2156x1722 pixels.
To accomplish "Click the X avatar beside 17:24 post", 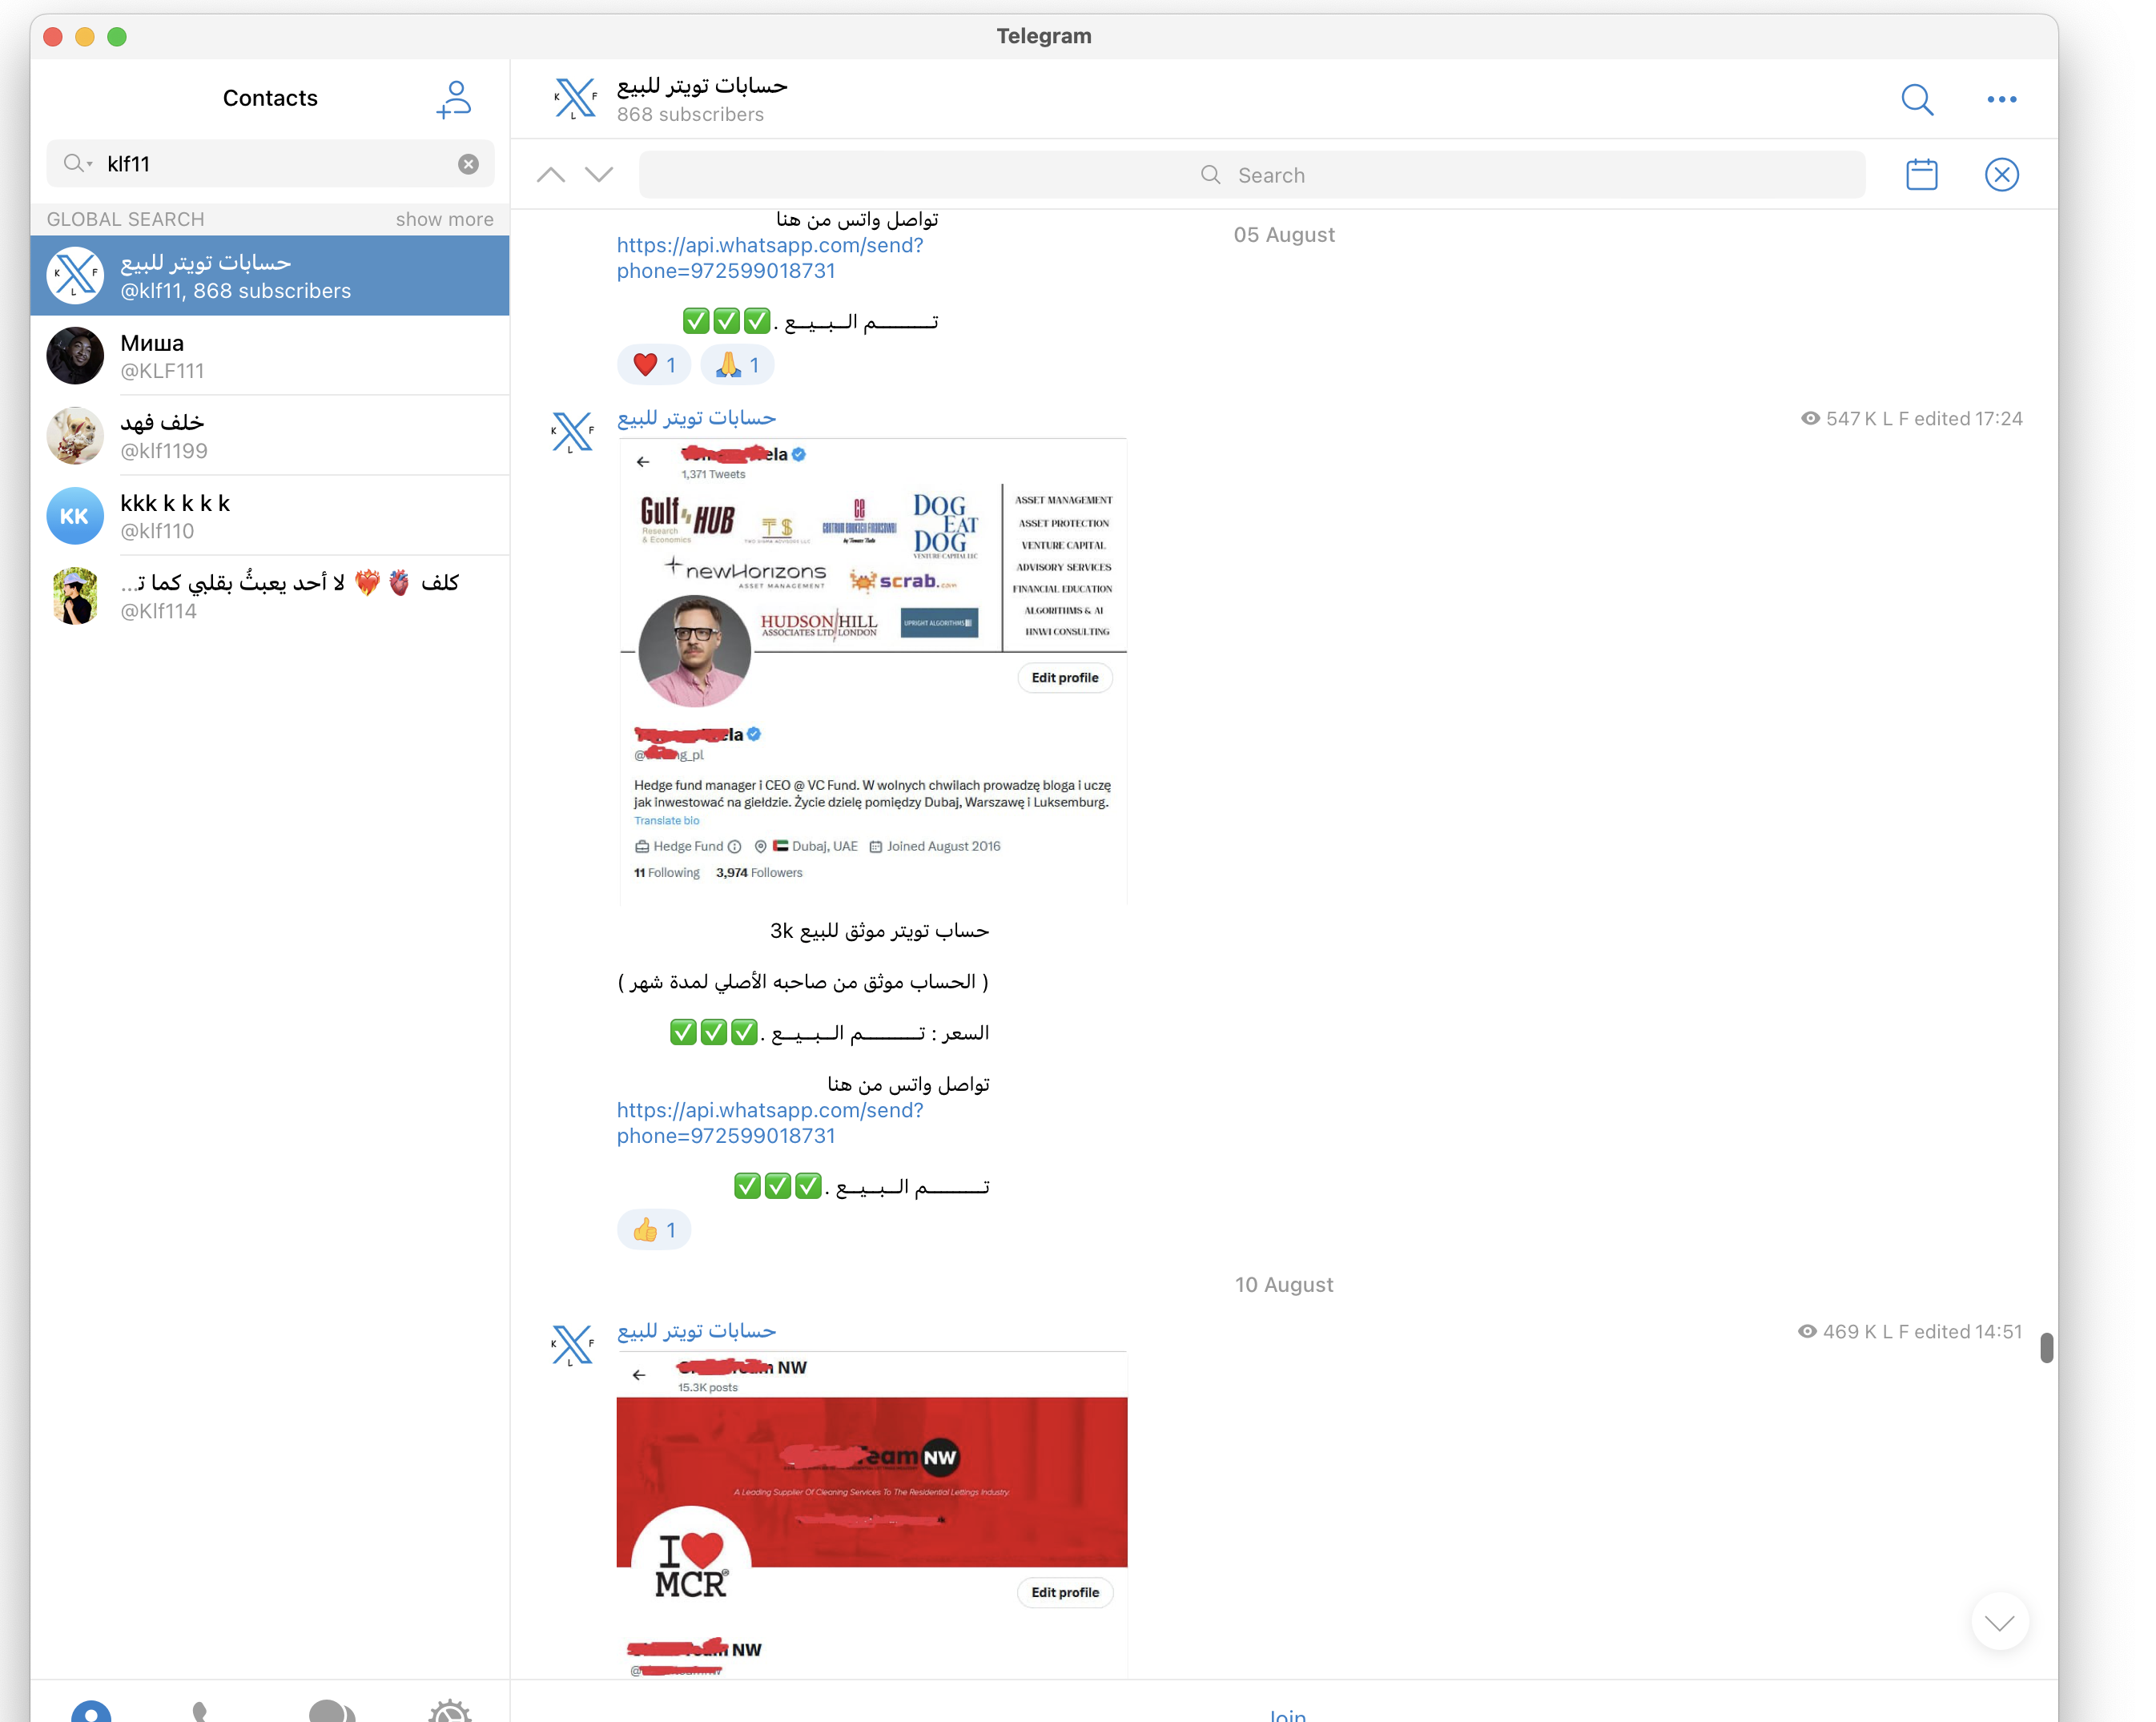I will coord(573,432).
